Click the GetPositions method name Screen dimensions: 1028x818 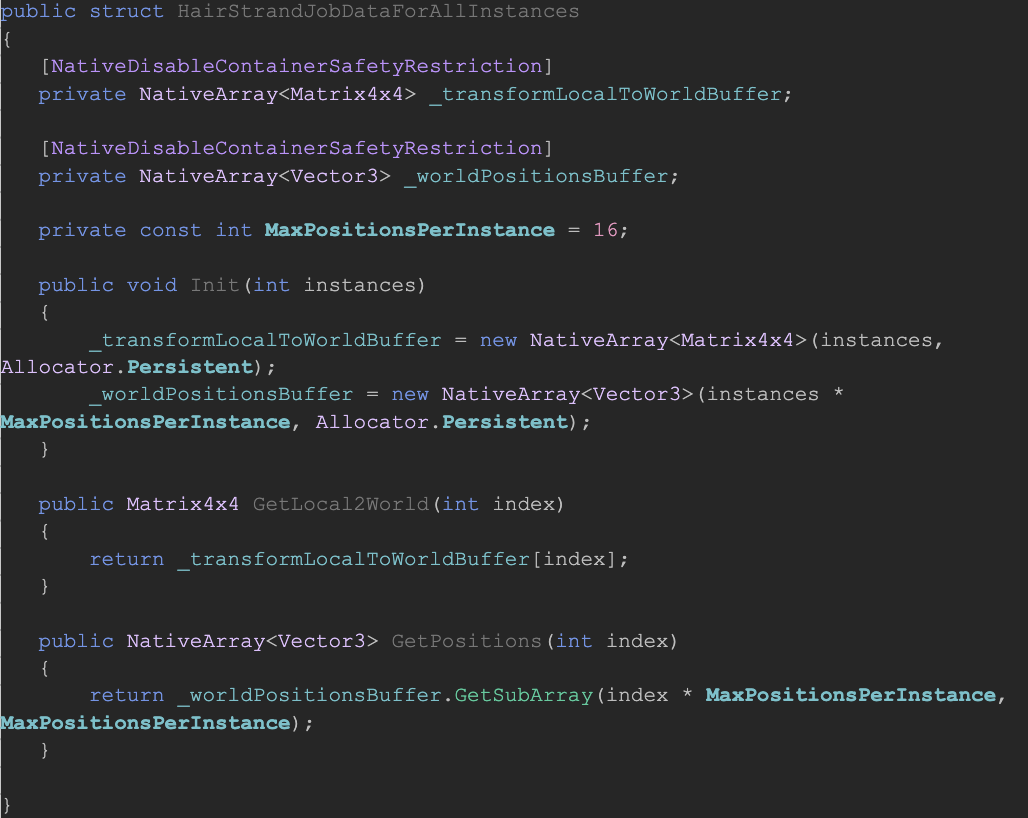pos(466,640)
